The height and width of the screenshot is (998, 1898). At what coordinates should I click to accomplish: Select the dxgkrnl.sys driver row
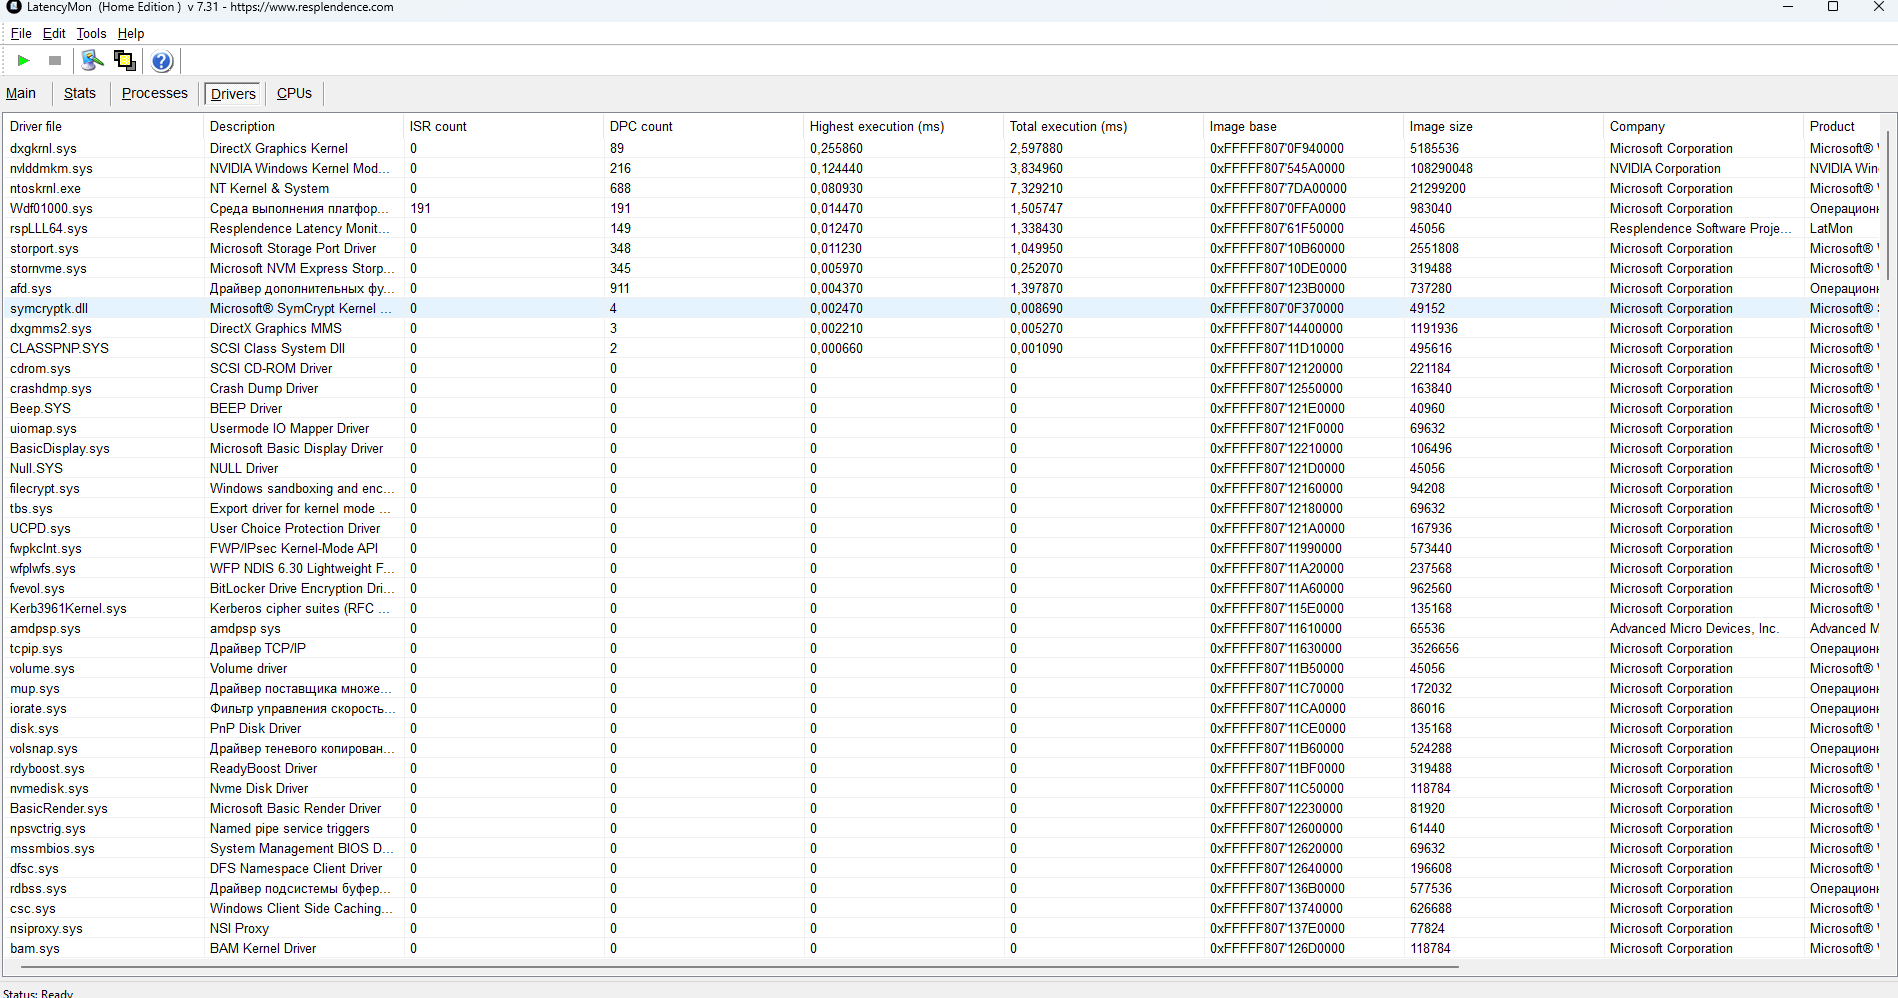point(941,148)
